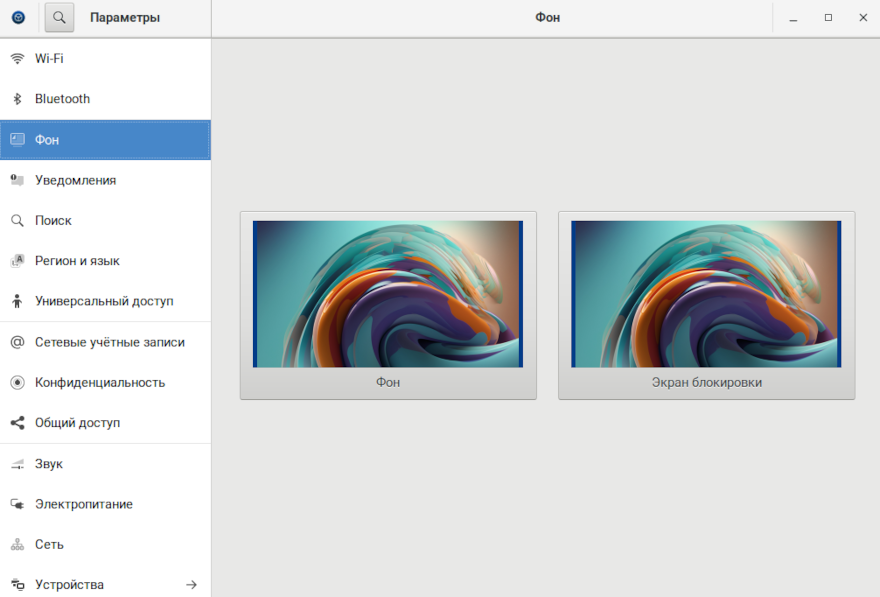The image size is (880, 597).
Task: Click the Sound speaker icon (Звук)
Action: coord(17,464)
